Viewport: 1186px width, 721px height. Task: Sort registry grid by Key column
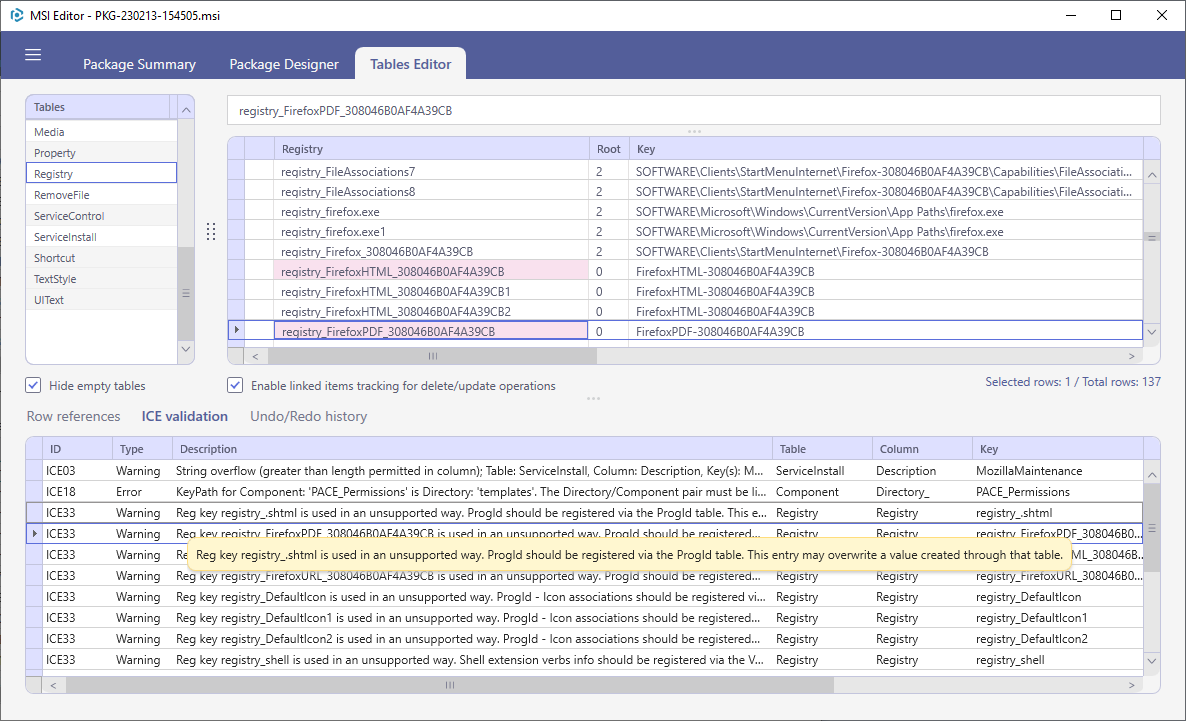click(885, 149)
